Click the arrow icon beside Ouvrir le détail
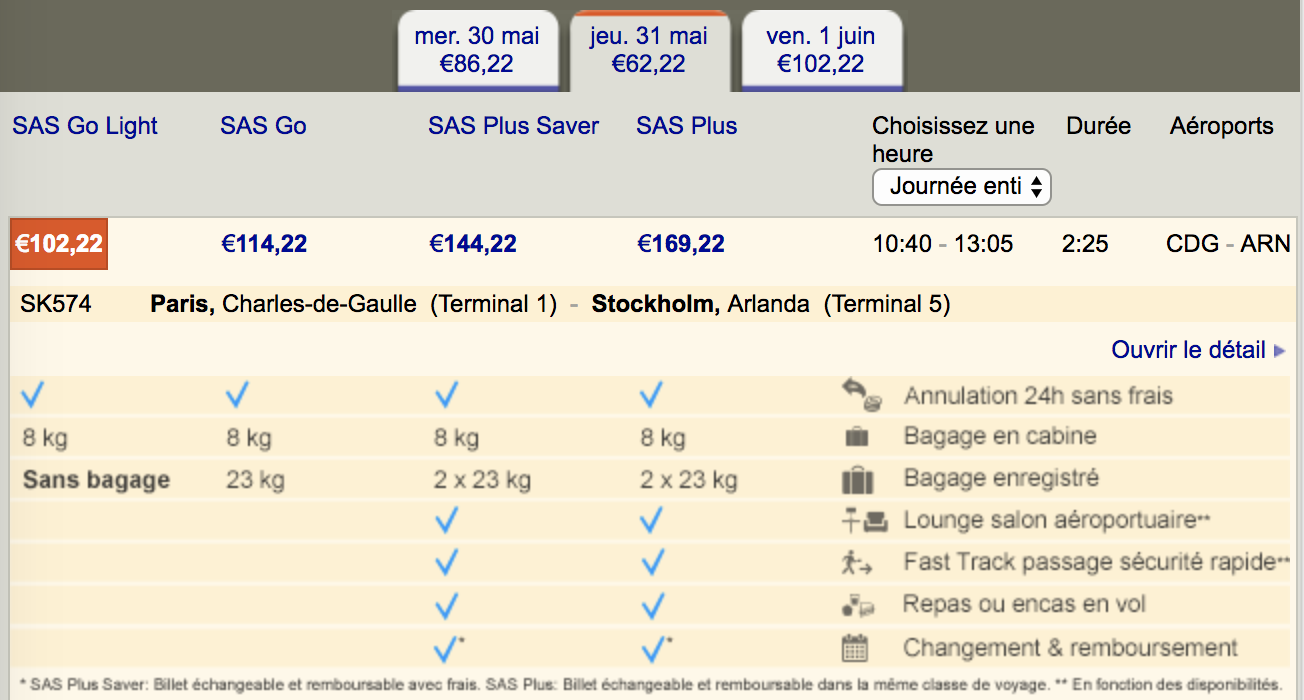Screen dimensions: 1304x700 click(1279, 351)
